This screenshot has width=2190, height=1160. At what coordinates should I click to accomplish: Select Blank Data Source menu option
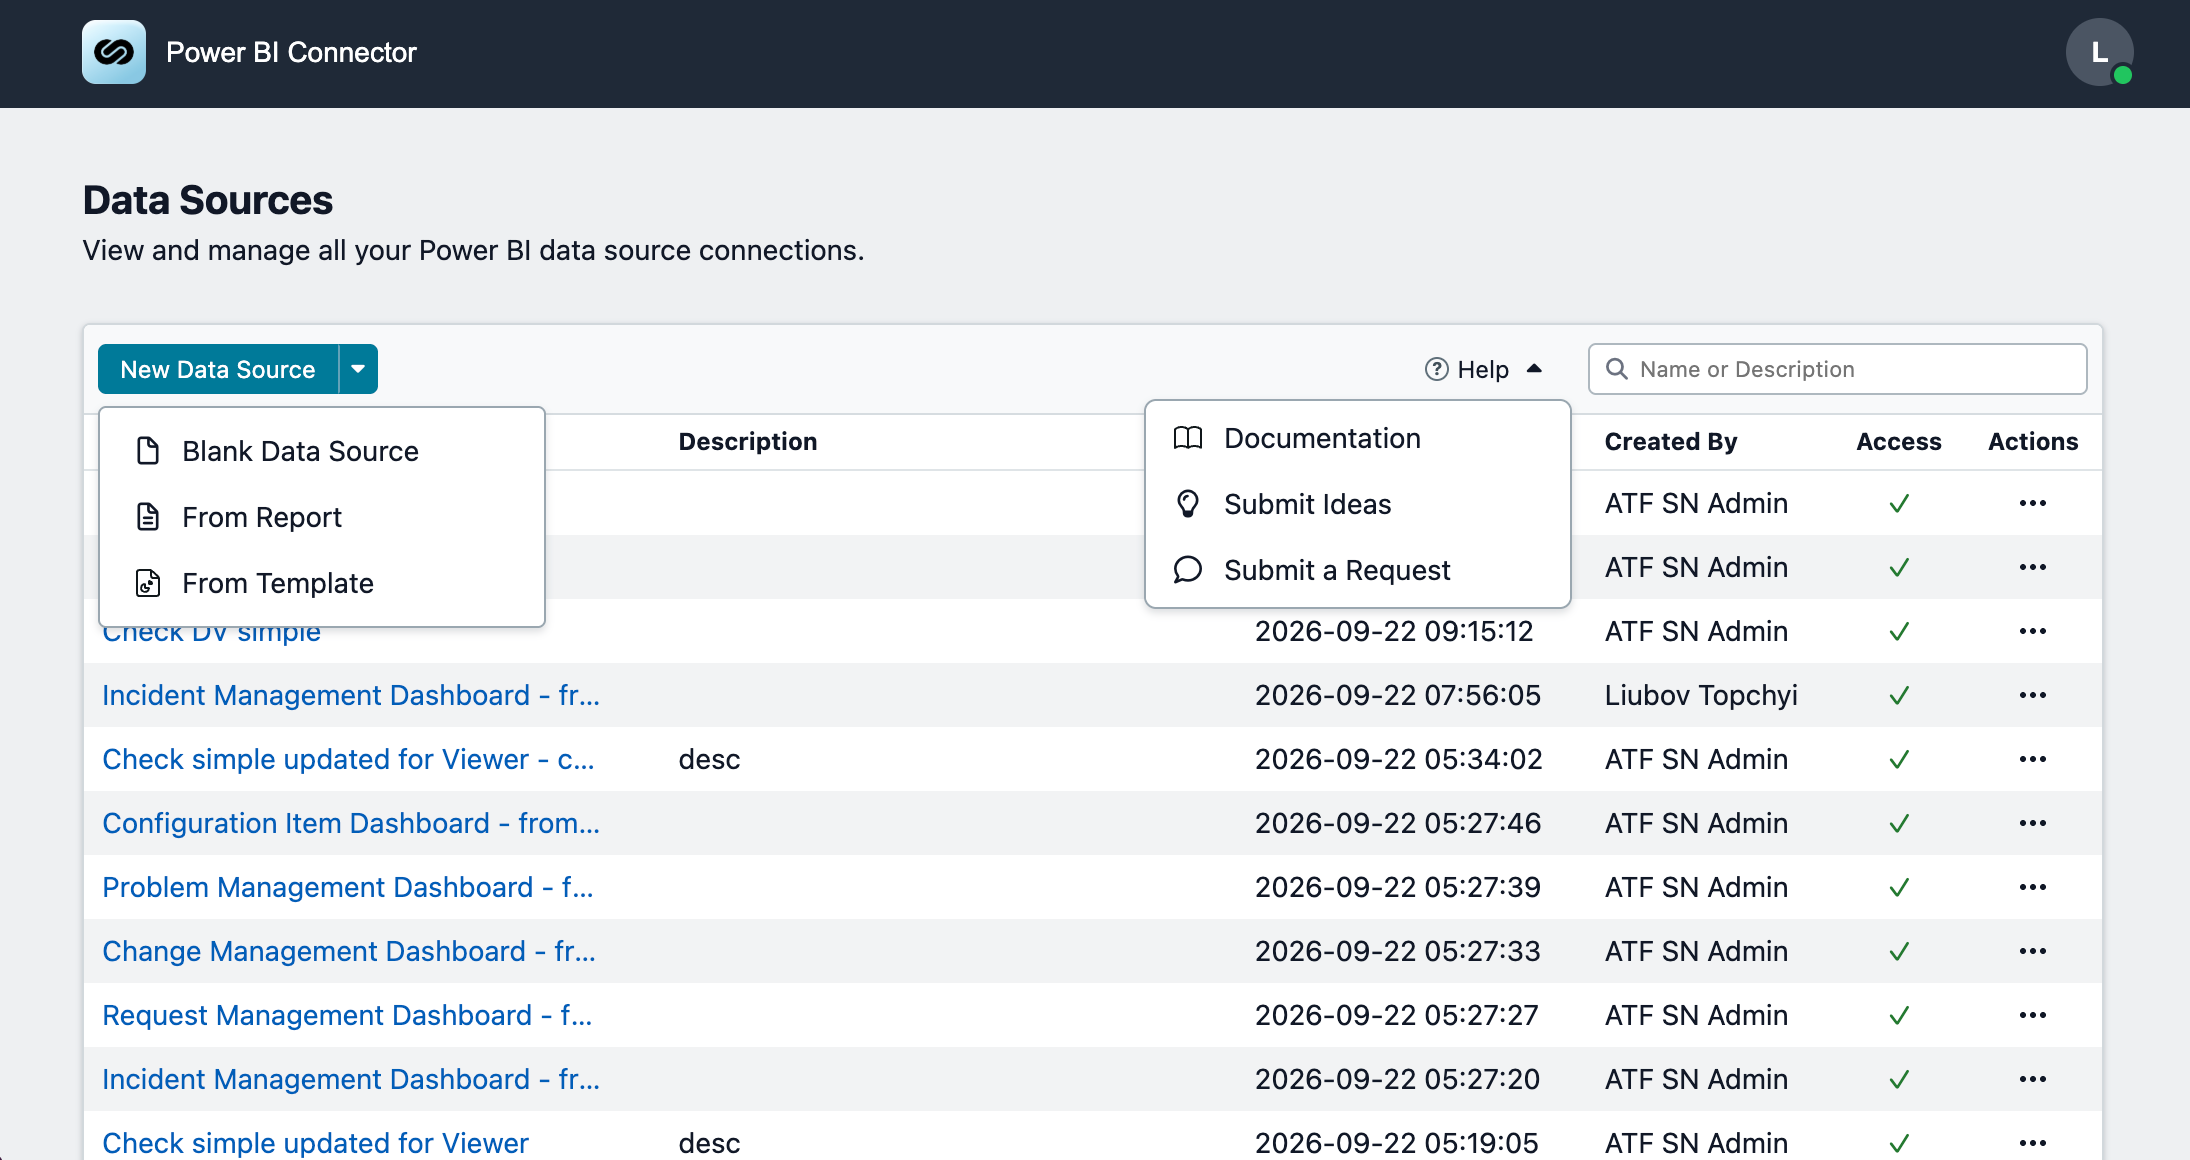pos(322,451)
